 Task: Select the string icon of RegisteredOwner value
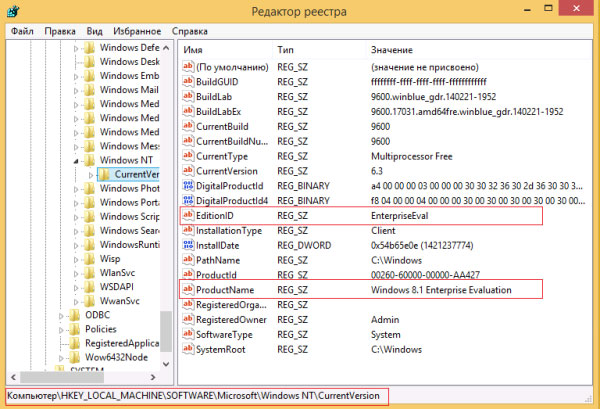(x=188, y=319)
